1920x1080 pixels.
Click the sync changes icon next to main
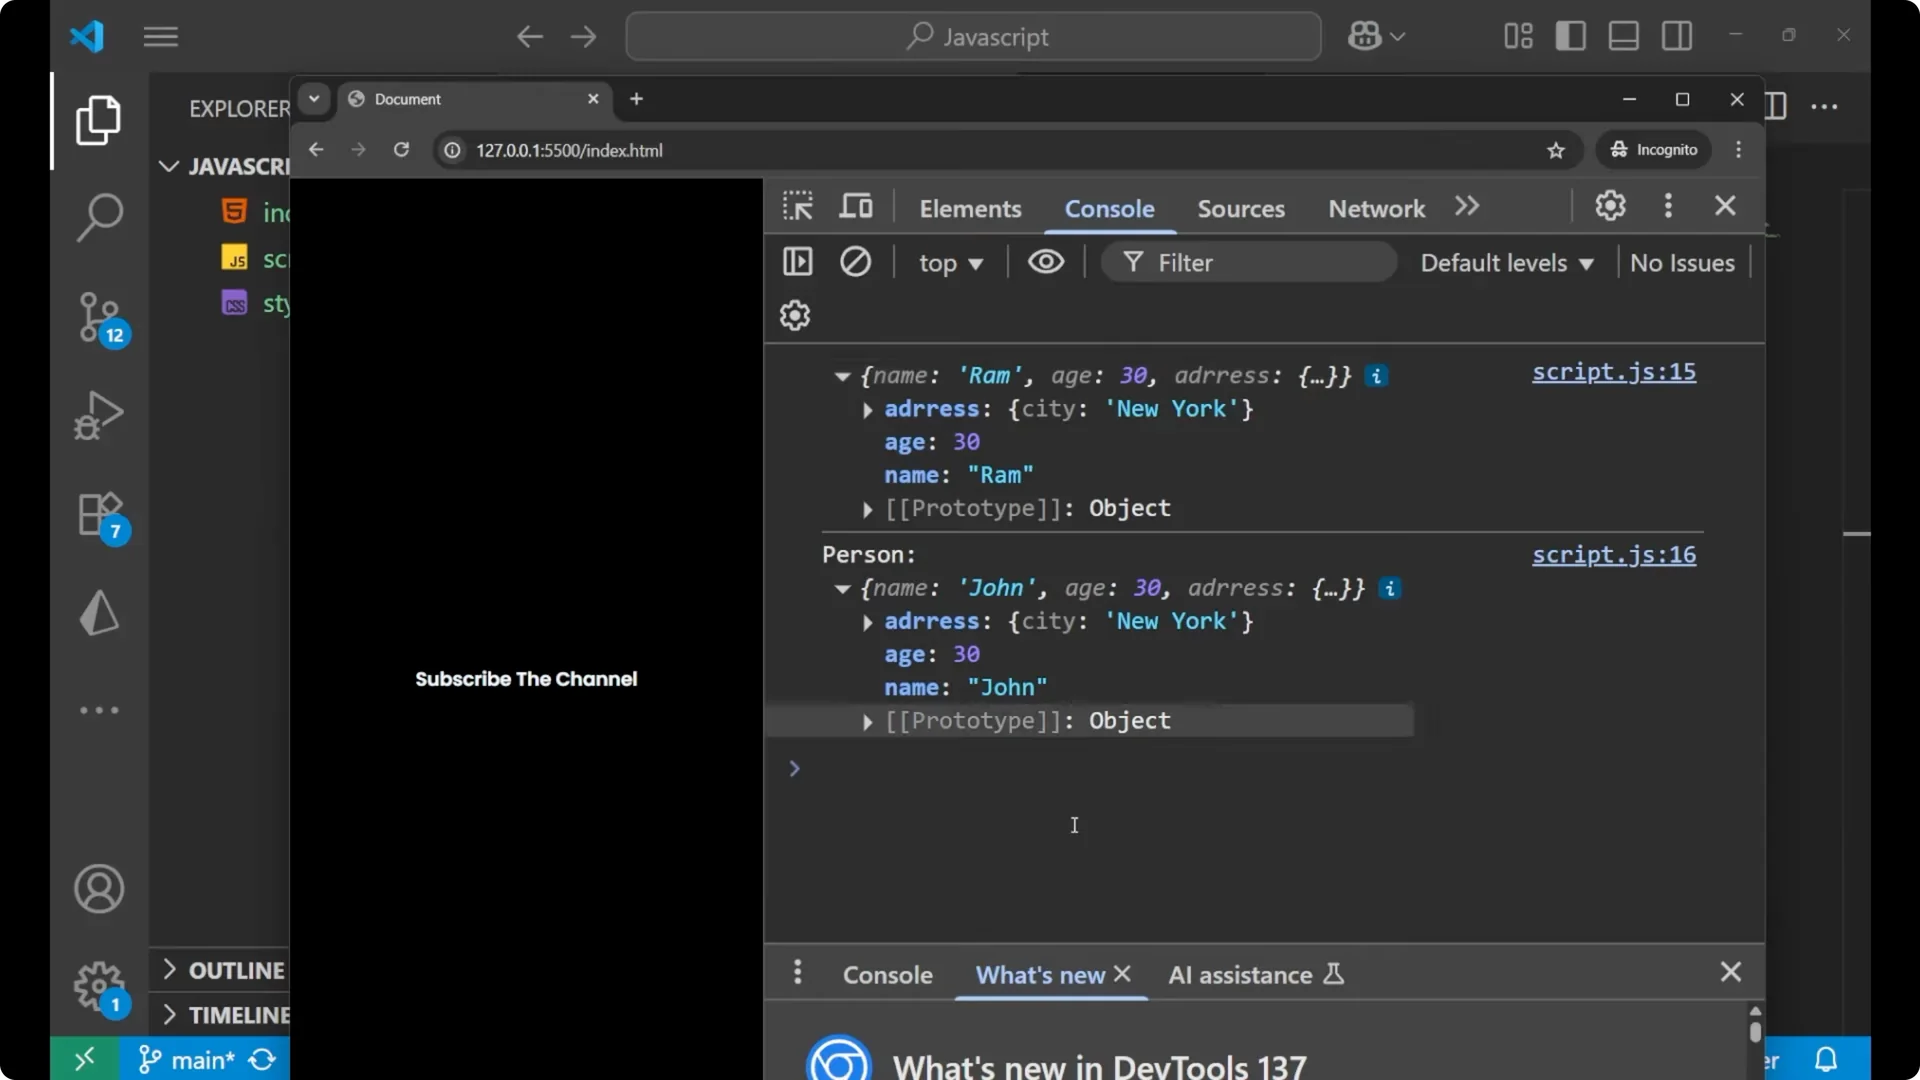tap(260, 1059)
